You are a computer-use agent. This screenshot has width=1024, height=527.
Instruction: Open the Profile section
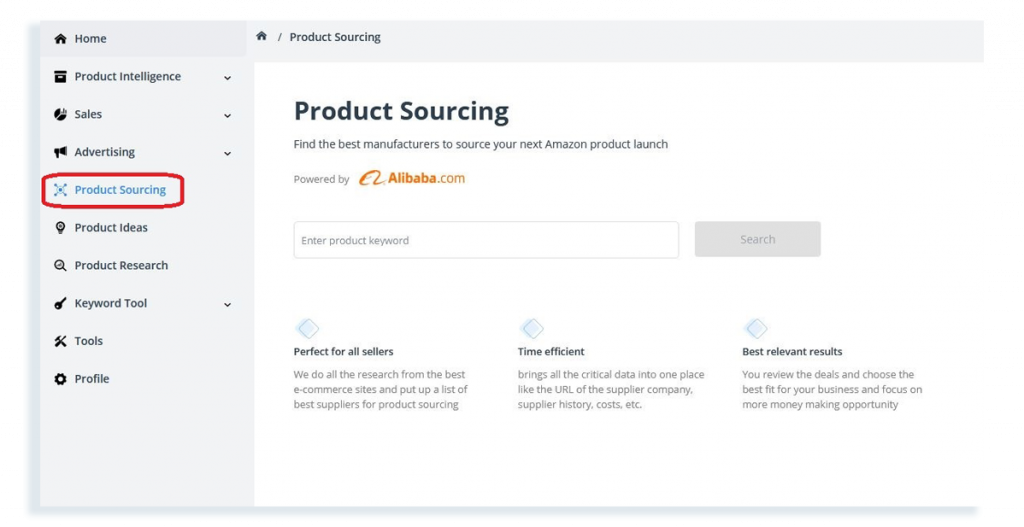click(x=91, y=379)
